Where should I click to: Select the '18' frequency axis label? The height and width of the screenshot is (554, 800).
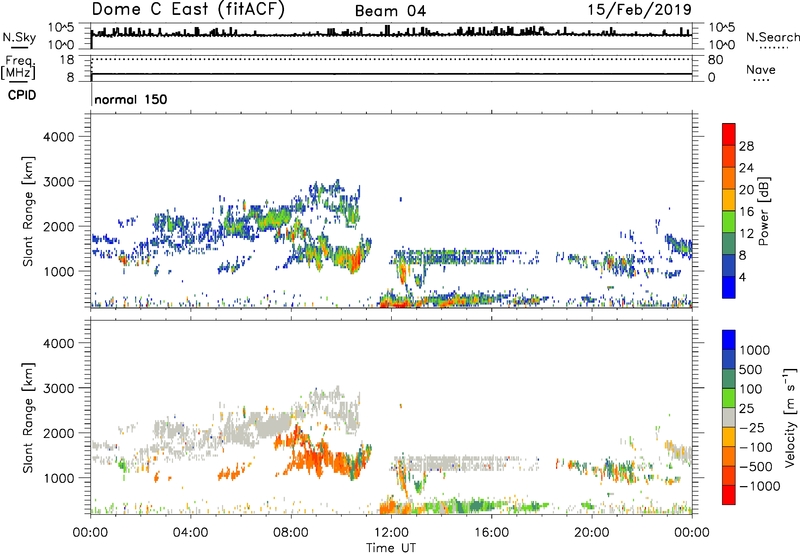67,60
